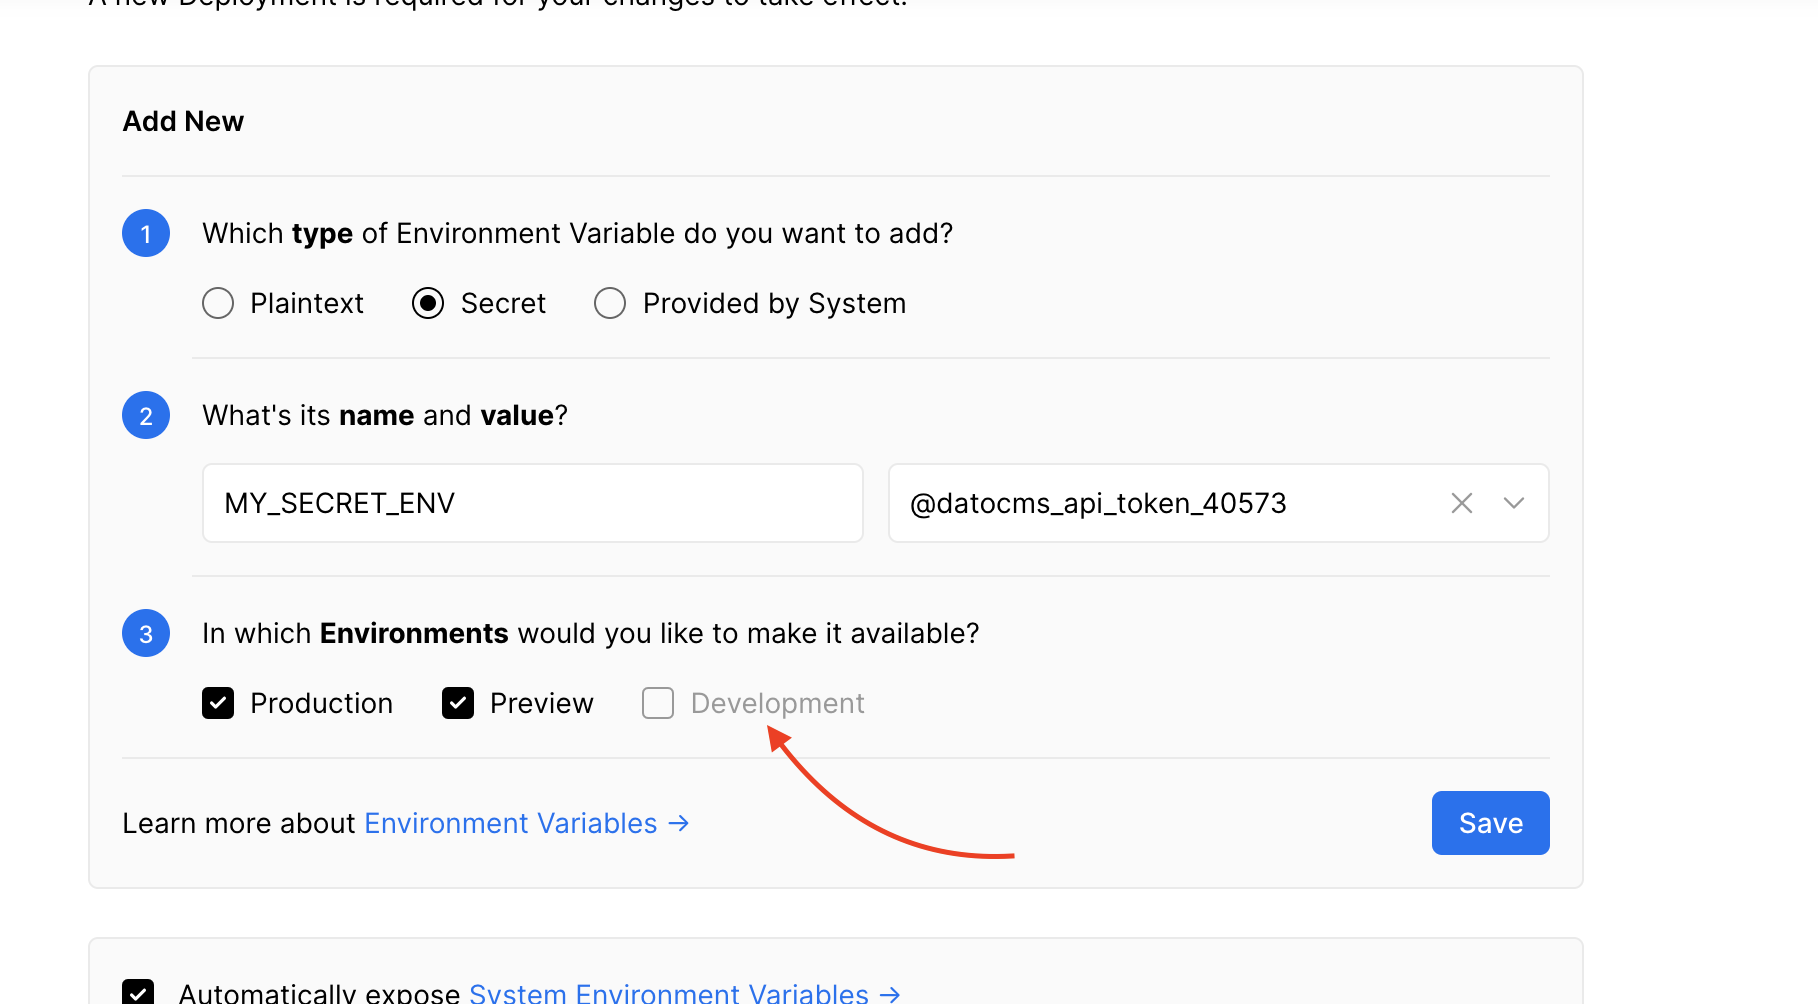Enable the Development environment
The width and height of the screenshot is (1818, 1004).
[657, 703]
